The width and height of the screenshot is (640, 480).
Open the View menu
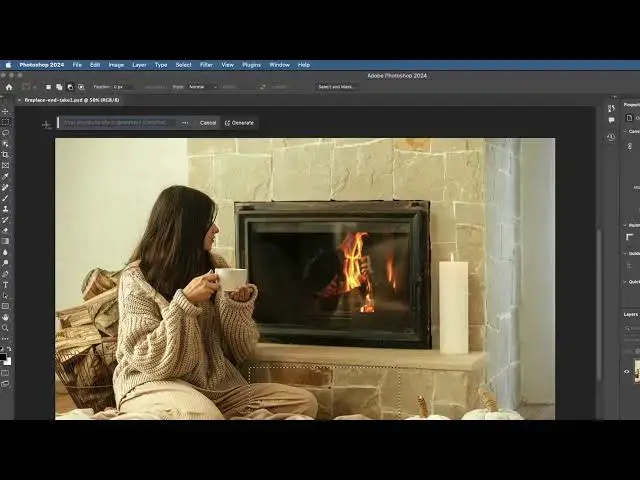(x=228, y=65)
